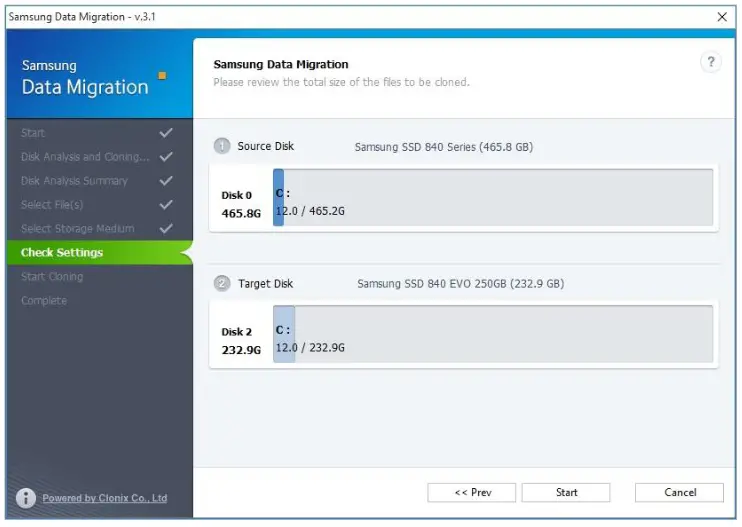Click the 12.0 / 232.9G value
This screenshot has height=527, width=742.
[x=310, y=348]
